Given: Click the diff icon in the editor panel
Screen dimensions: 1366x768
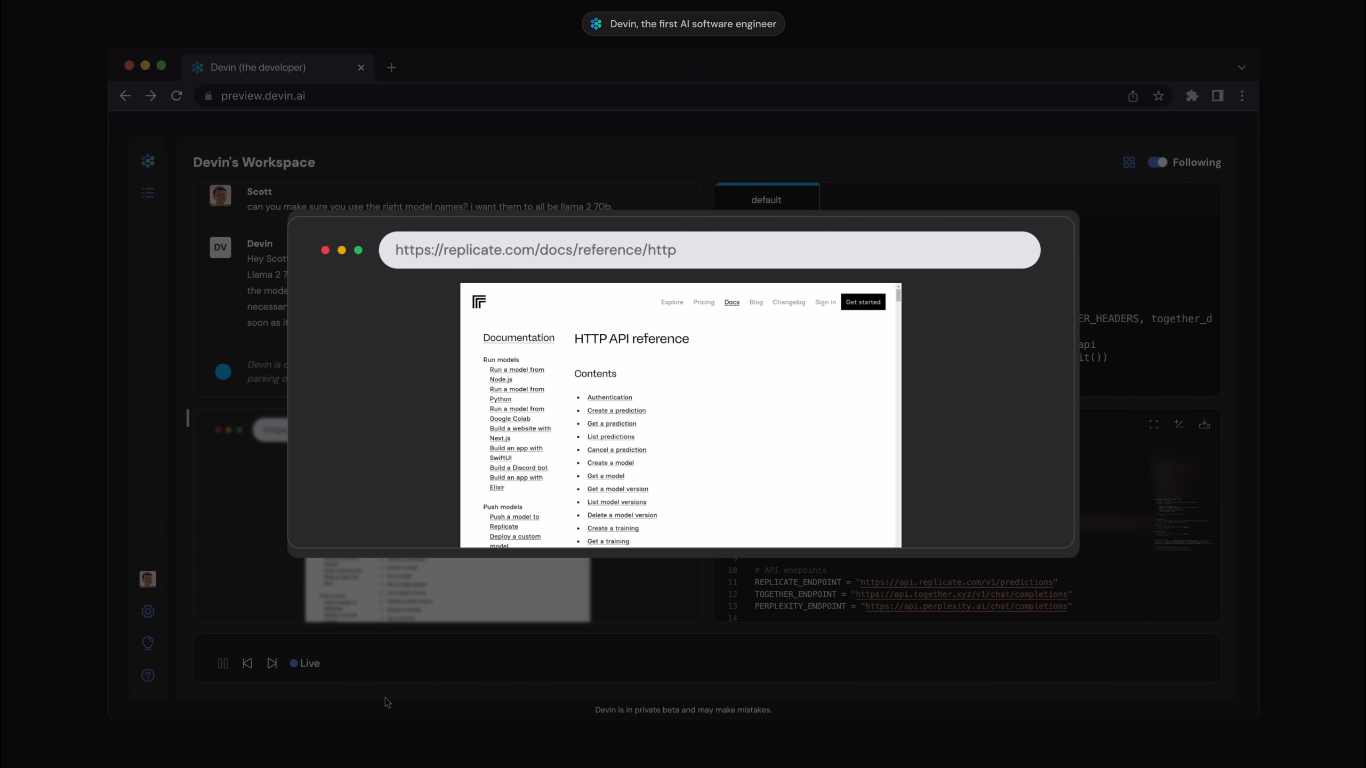Looking at the screenshot, I should 1179,424.
